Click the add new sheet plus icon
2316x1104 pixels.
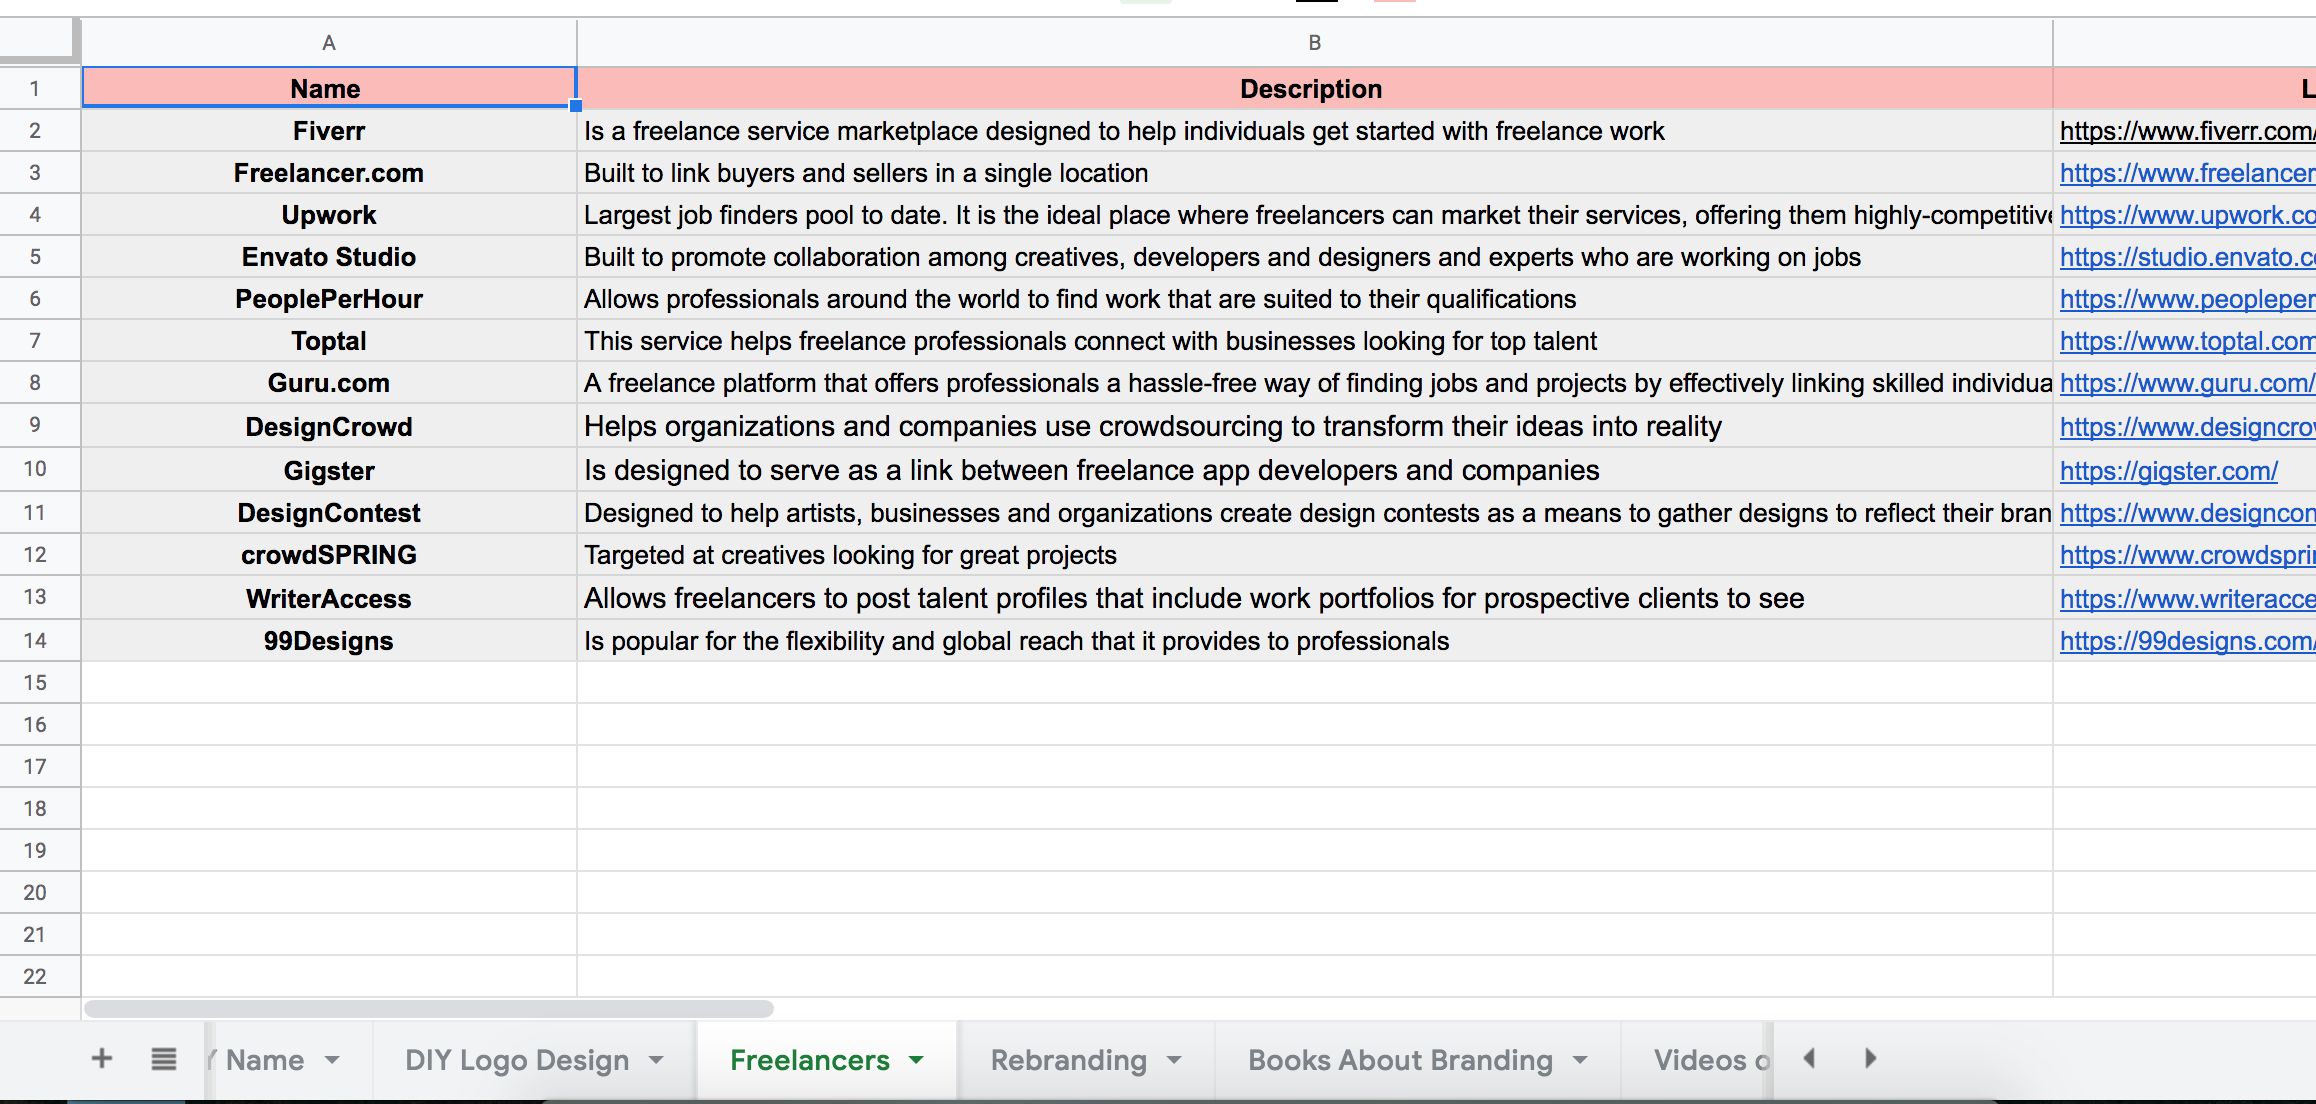point(102,1058)
